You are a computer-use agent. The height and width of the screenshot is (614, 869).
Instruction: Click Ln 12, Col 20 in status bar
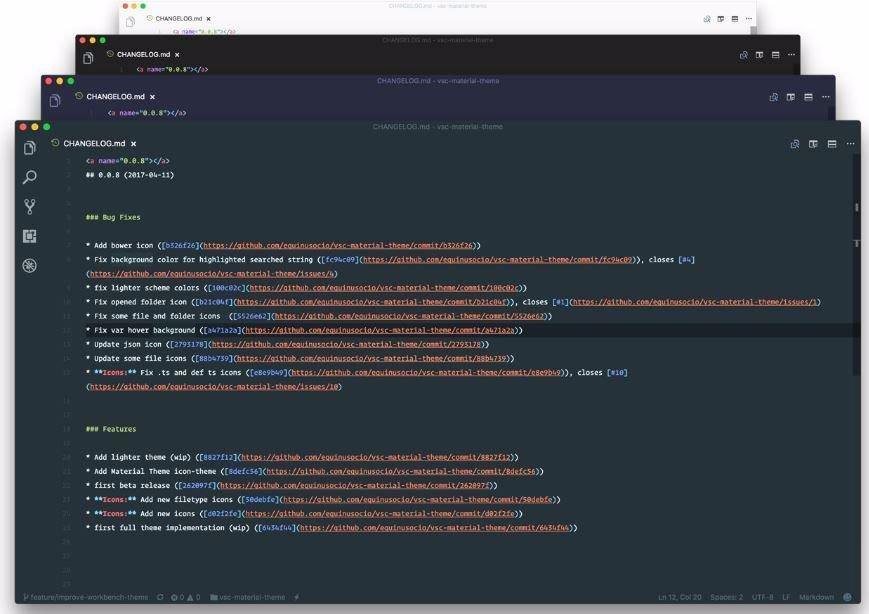click(x=679, y=597)
